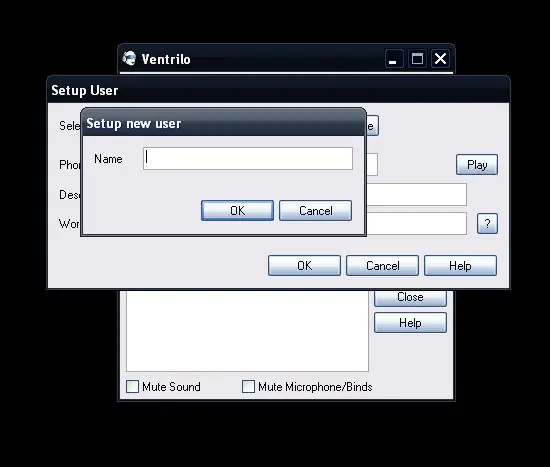This screenshot has width=550, height=467.
Task: Click OK in the Setup User dialog
Action: [x=304, y=266]
